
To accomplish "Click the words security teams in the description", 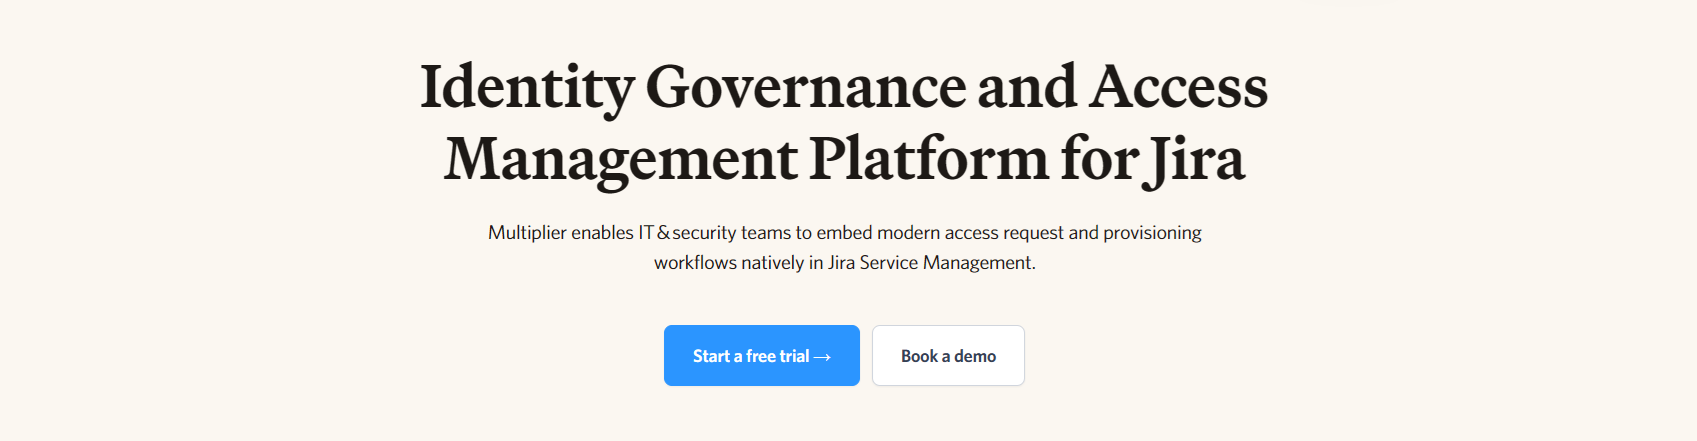I will [x=731, y=233].
